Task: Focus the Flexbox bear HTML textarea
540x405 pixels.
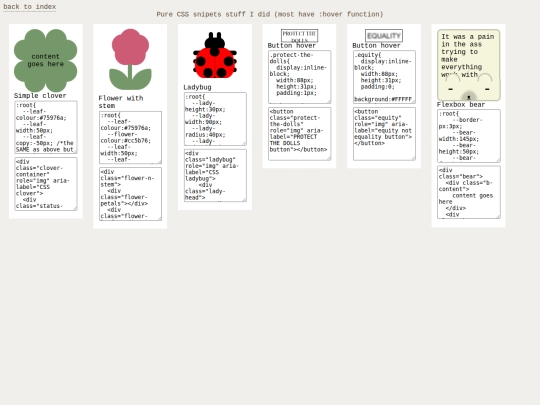Action: coord(469,192)
